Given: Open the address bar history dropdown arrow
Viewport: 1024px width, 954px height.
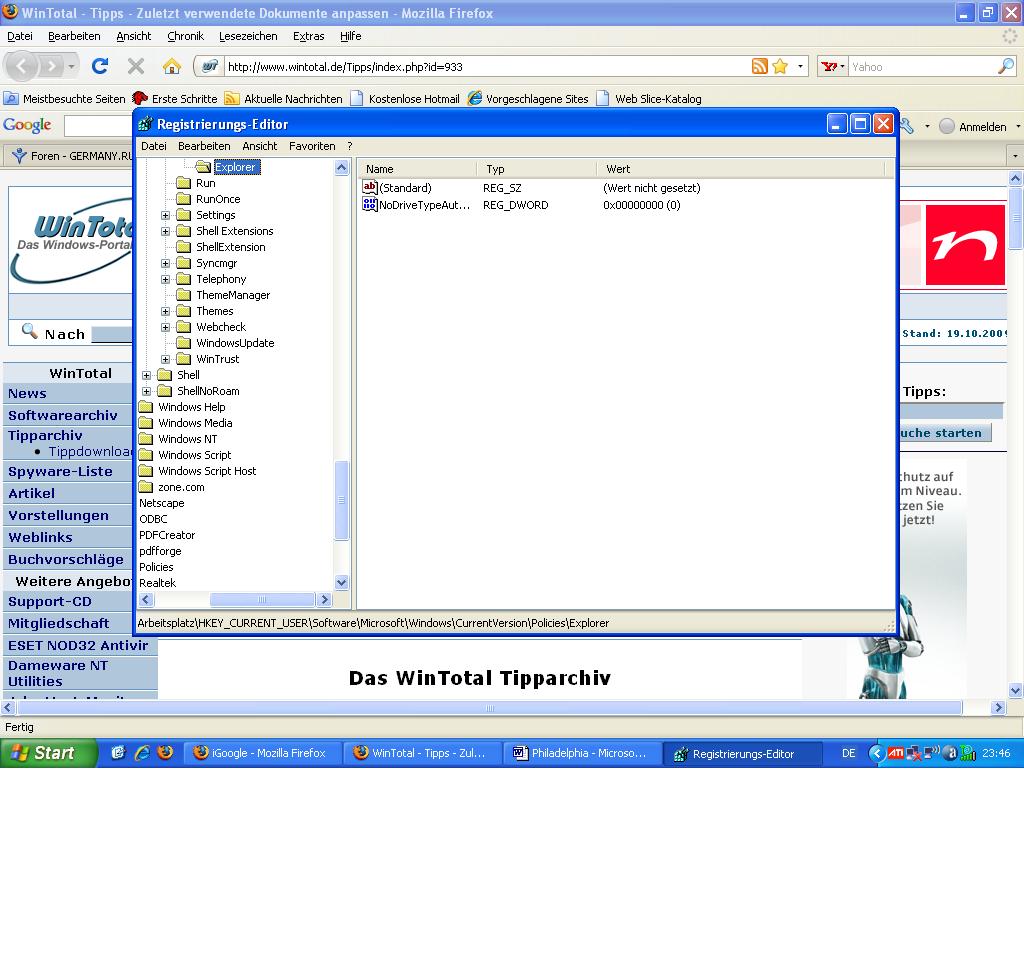Looking at the screenshot, I should tap(800, 66).
